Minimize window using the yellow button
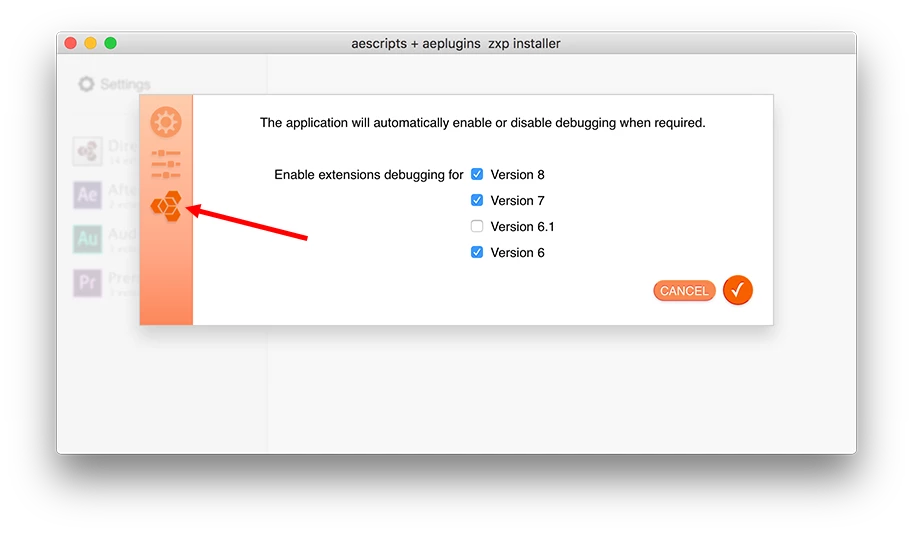This screenshot has width=912, height=534. pos(90,43)
